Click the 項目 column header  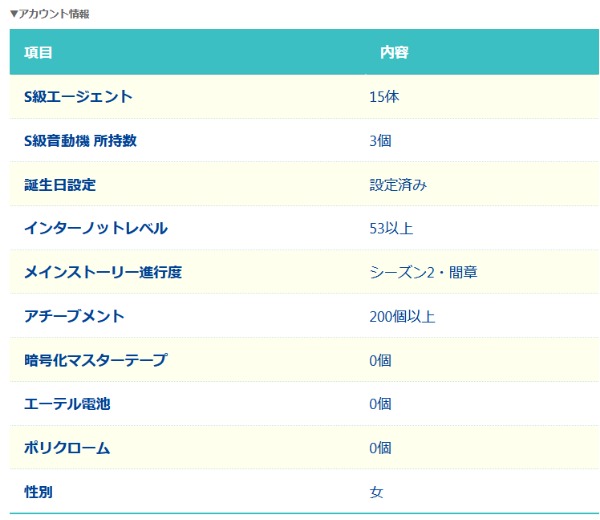click(39, 52)
